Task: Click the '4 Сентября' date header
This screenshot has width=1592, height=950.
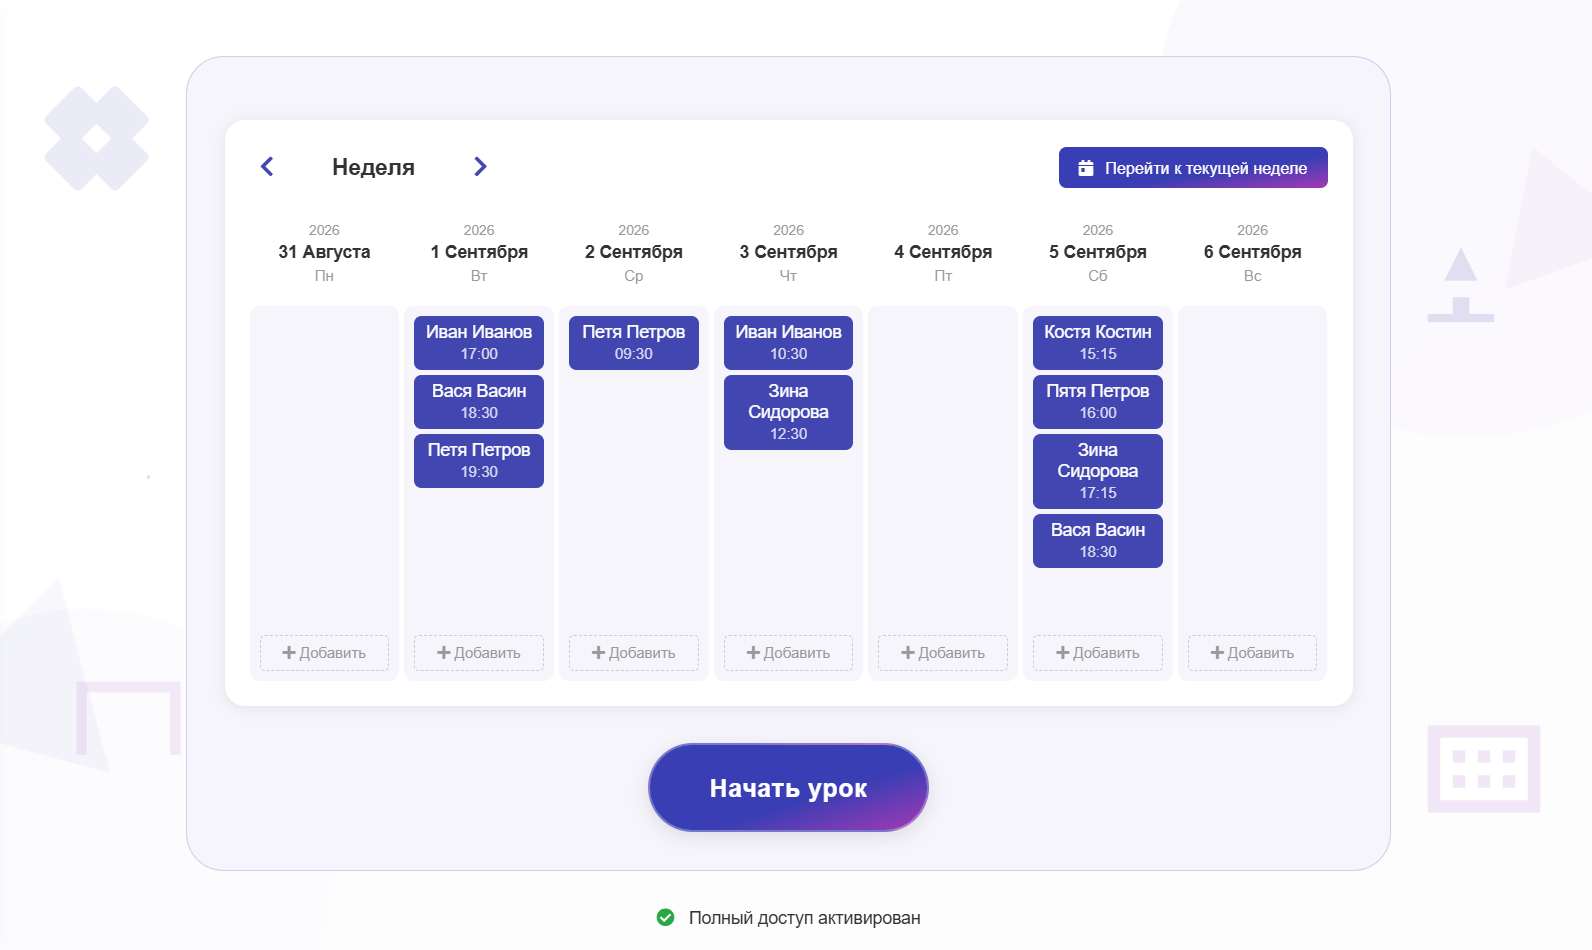Action: [943, 252]
